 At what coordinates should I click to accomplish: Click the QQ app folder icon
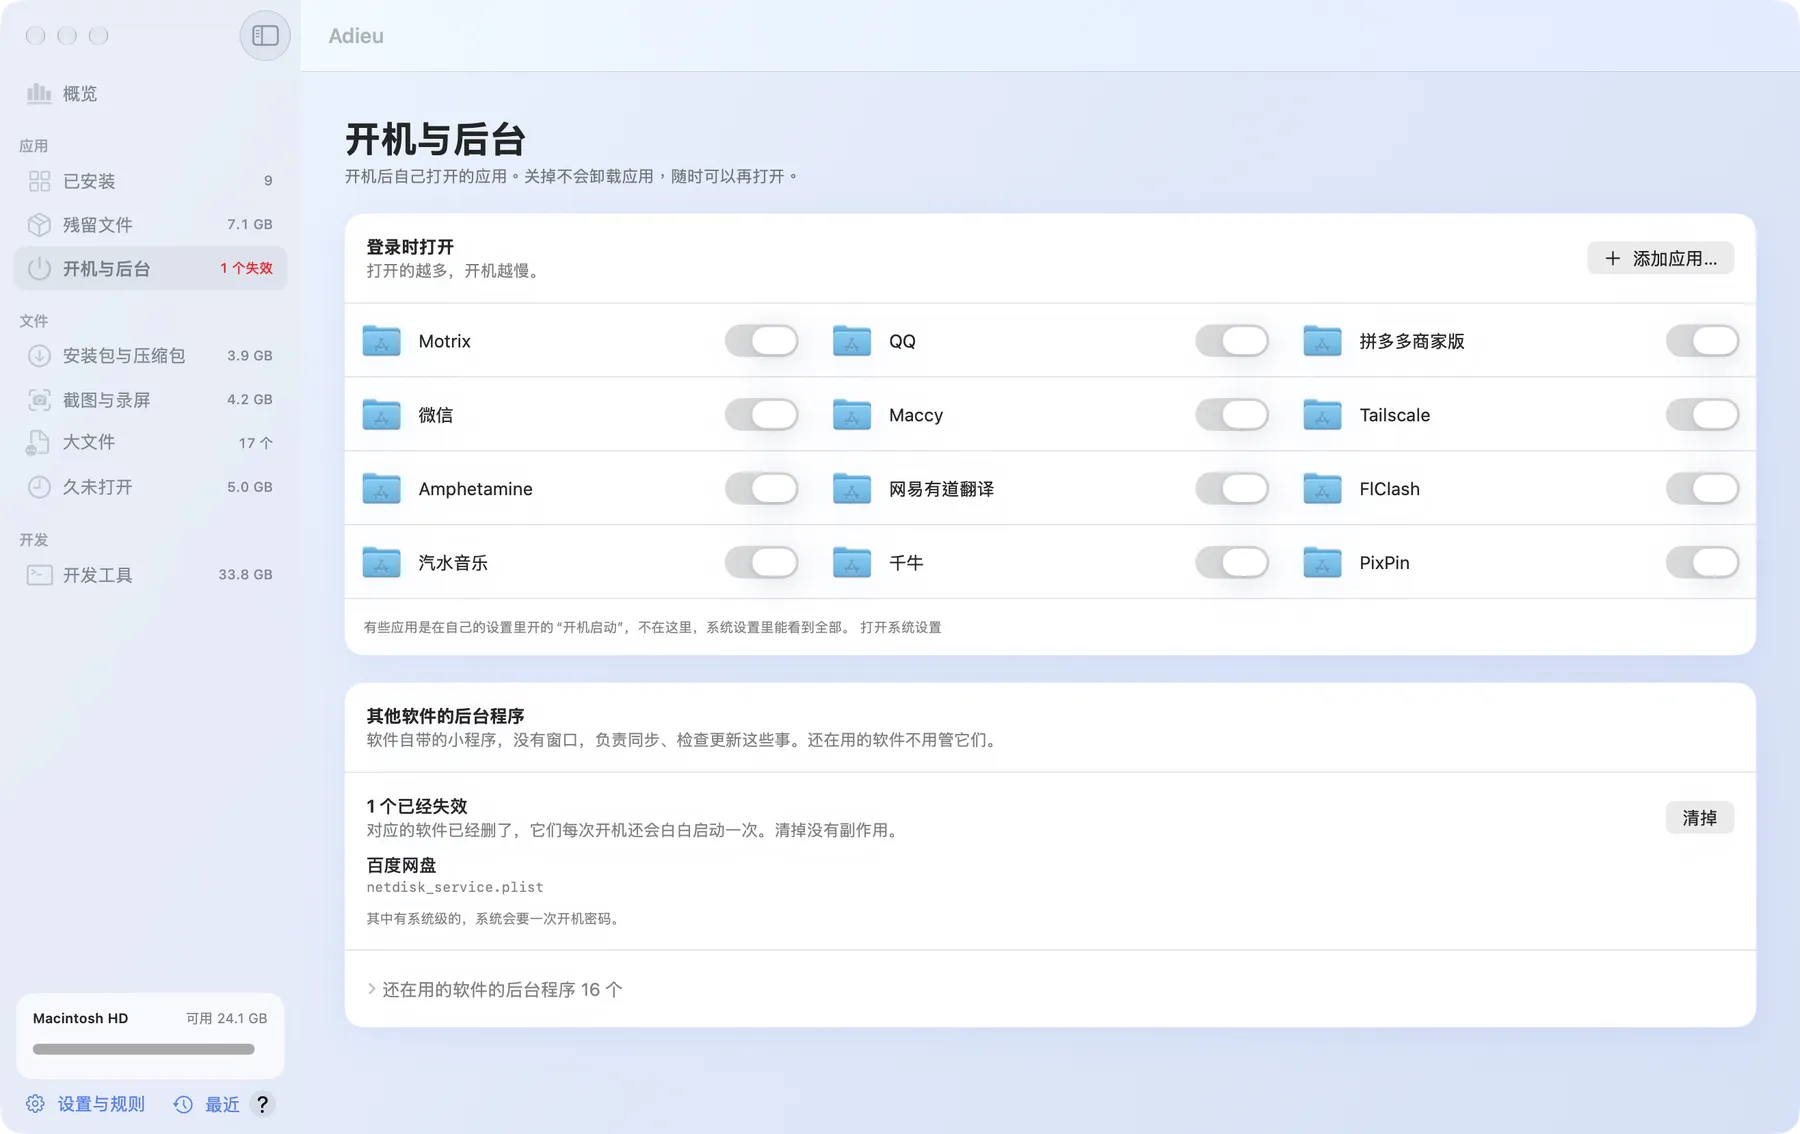pos(852,341)
